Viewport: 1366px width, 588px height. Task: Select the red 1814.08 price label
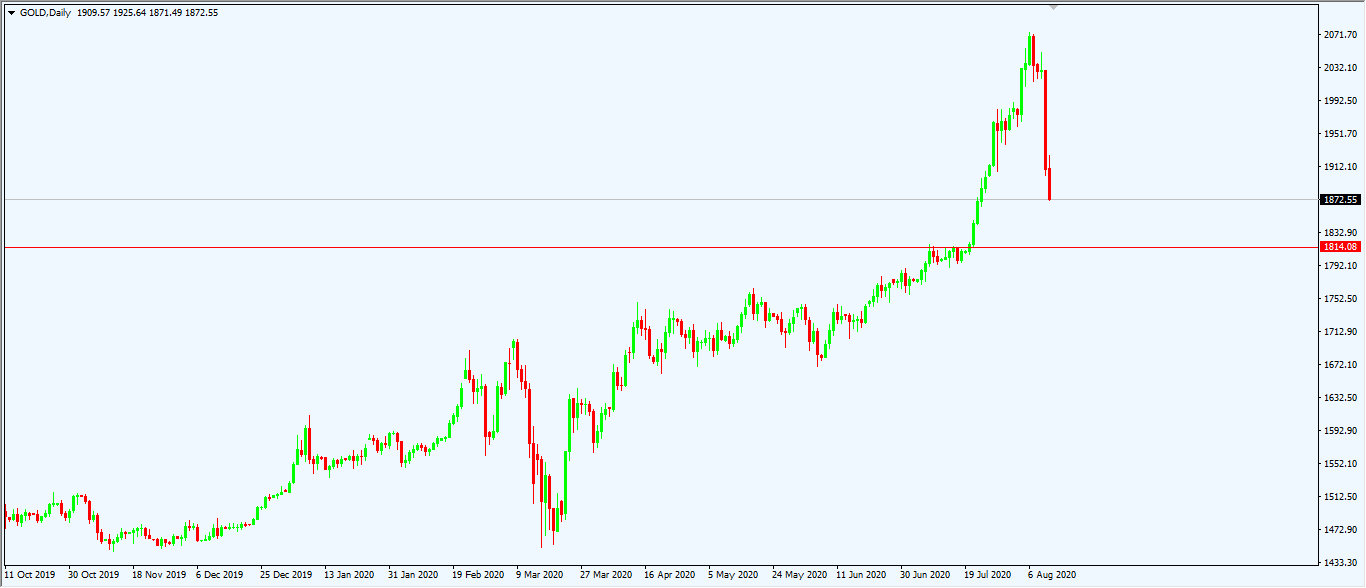coord(1340,247)
